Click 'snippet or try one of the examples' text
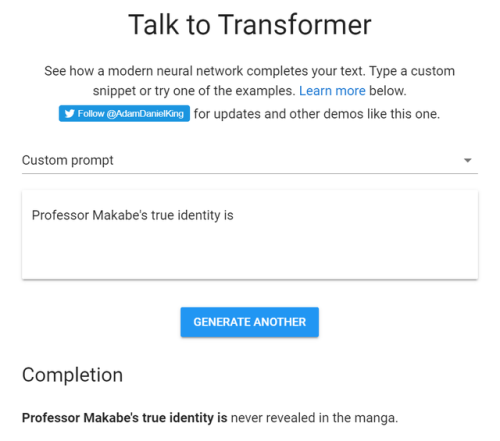The image size is (500, 441). pyautogui.click(x=194, y=91)
